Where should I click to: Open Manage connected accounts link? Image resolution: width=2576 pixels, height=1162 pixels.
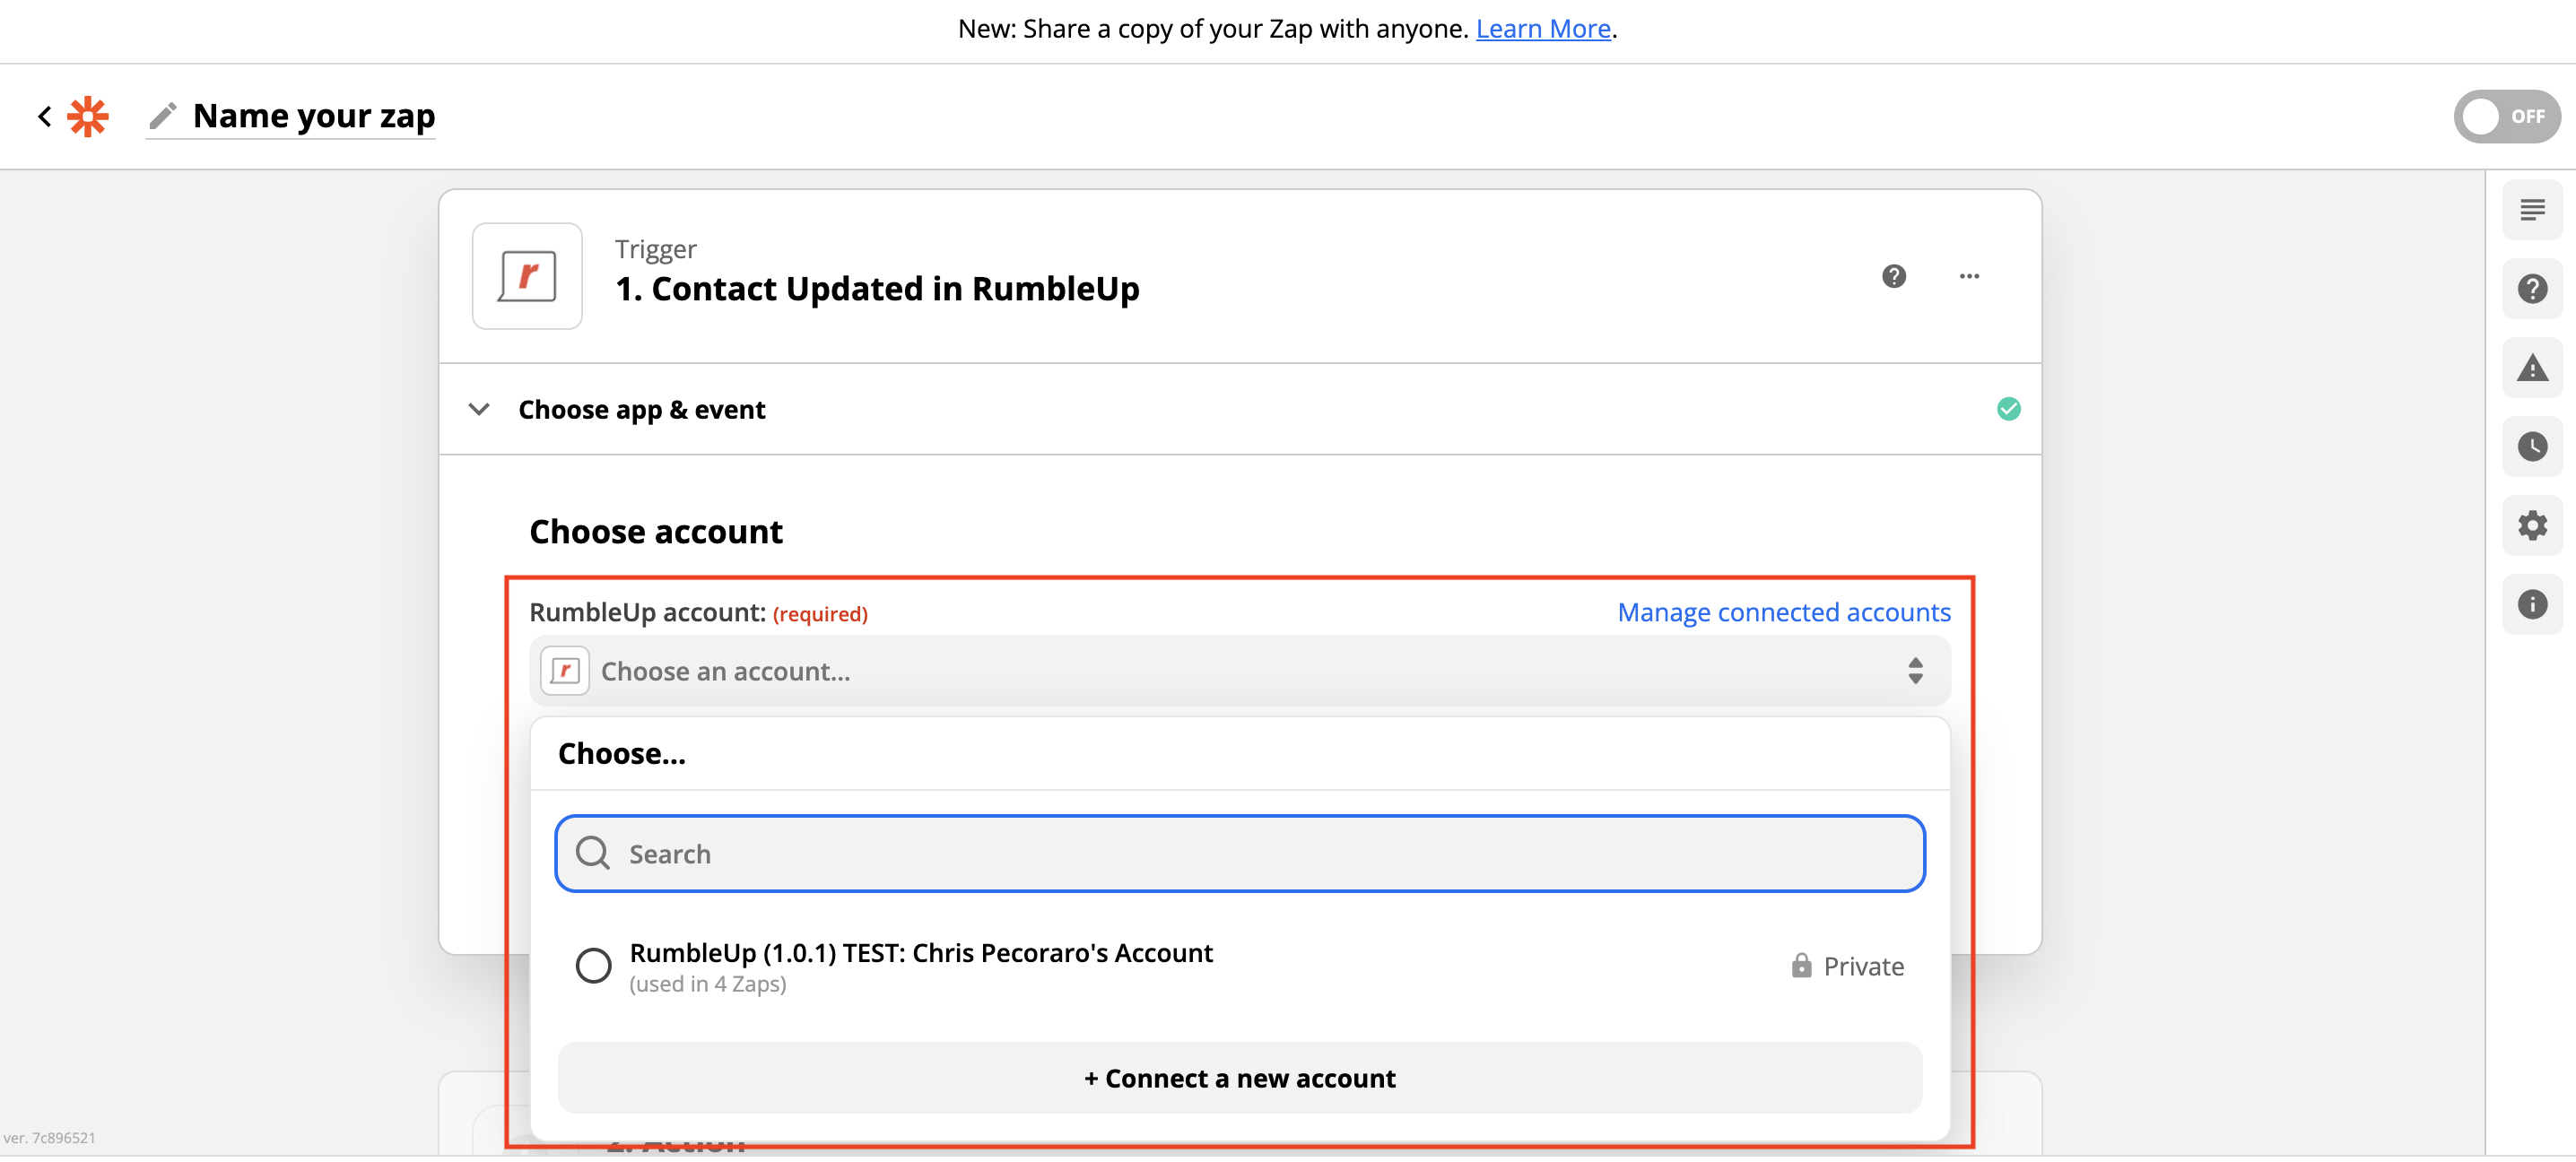tap(1783, 612)
